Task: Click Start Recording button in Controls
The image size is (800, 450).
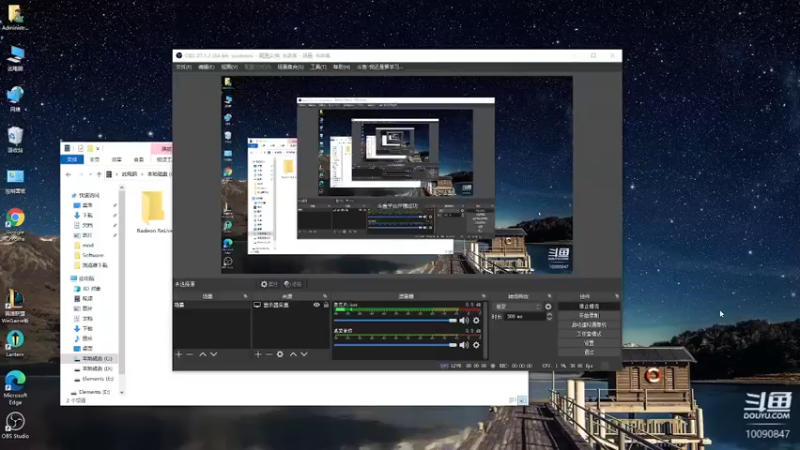Action: [x=589, y=316]
